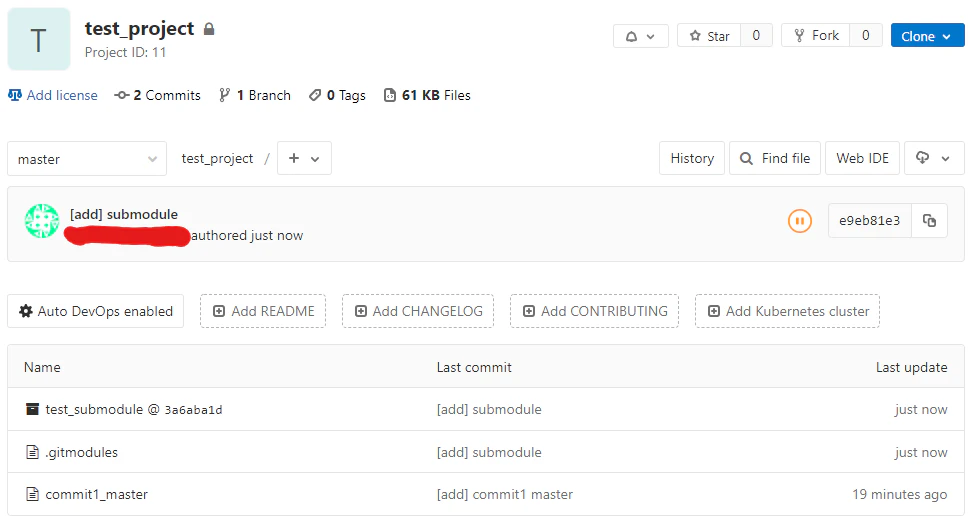Viewport: 979px width, 532px height.
Task: Click the plus icon in Add CONTRIBUTING
Action: click(x=529, y=311)
